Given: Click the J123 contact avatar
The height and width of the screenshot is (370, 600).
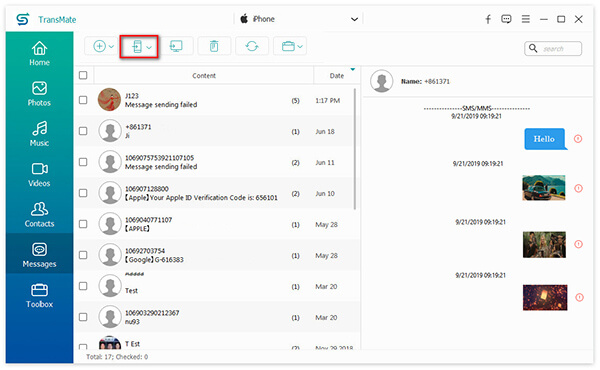Looking at the screenshot, I should pos(109,99).
